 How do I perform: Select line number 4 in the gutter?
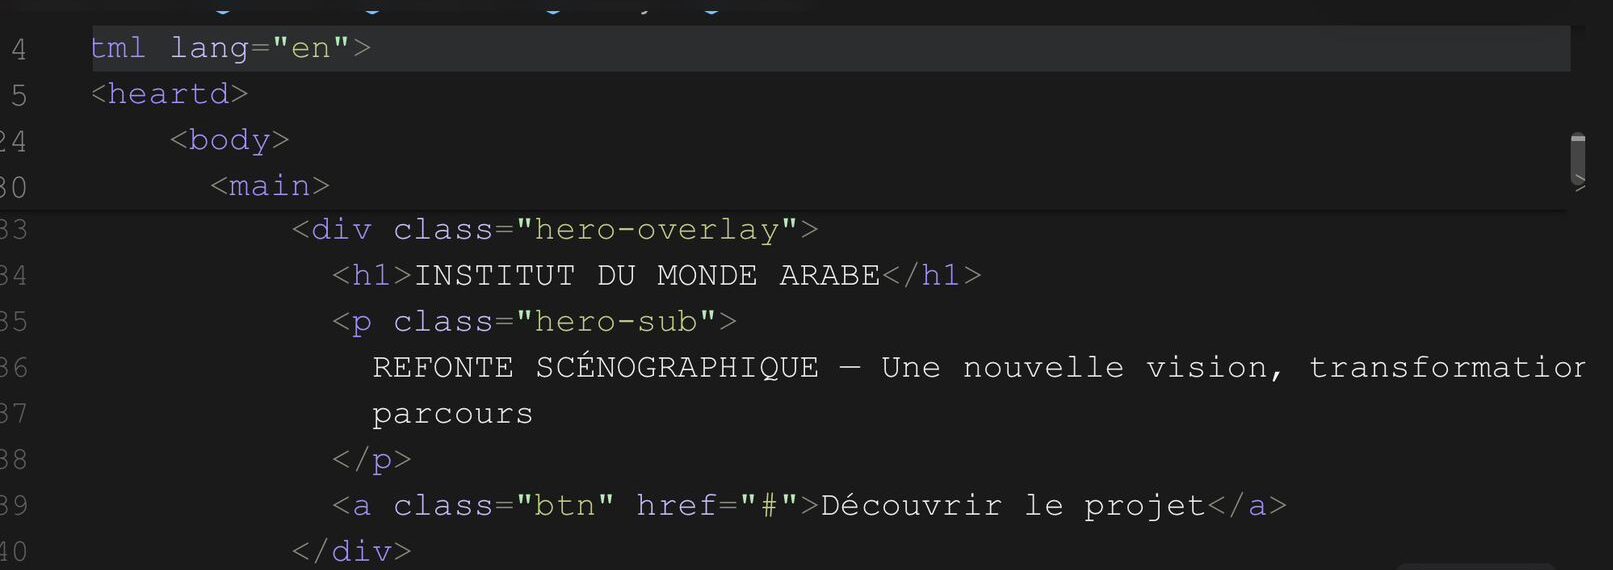(19, 49)
